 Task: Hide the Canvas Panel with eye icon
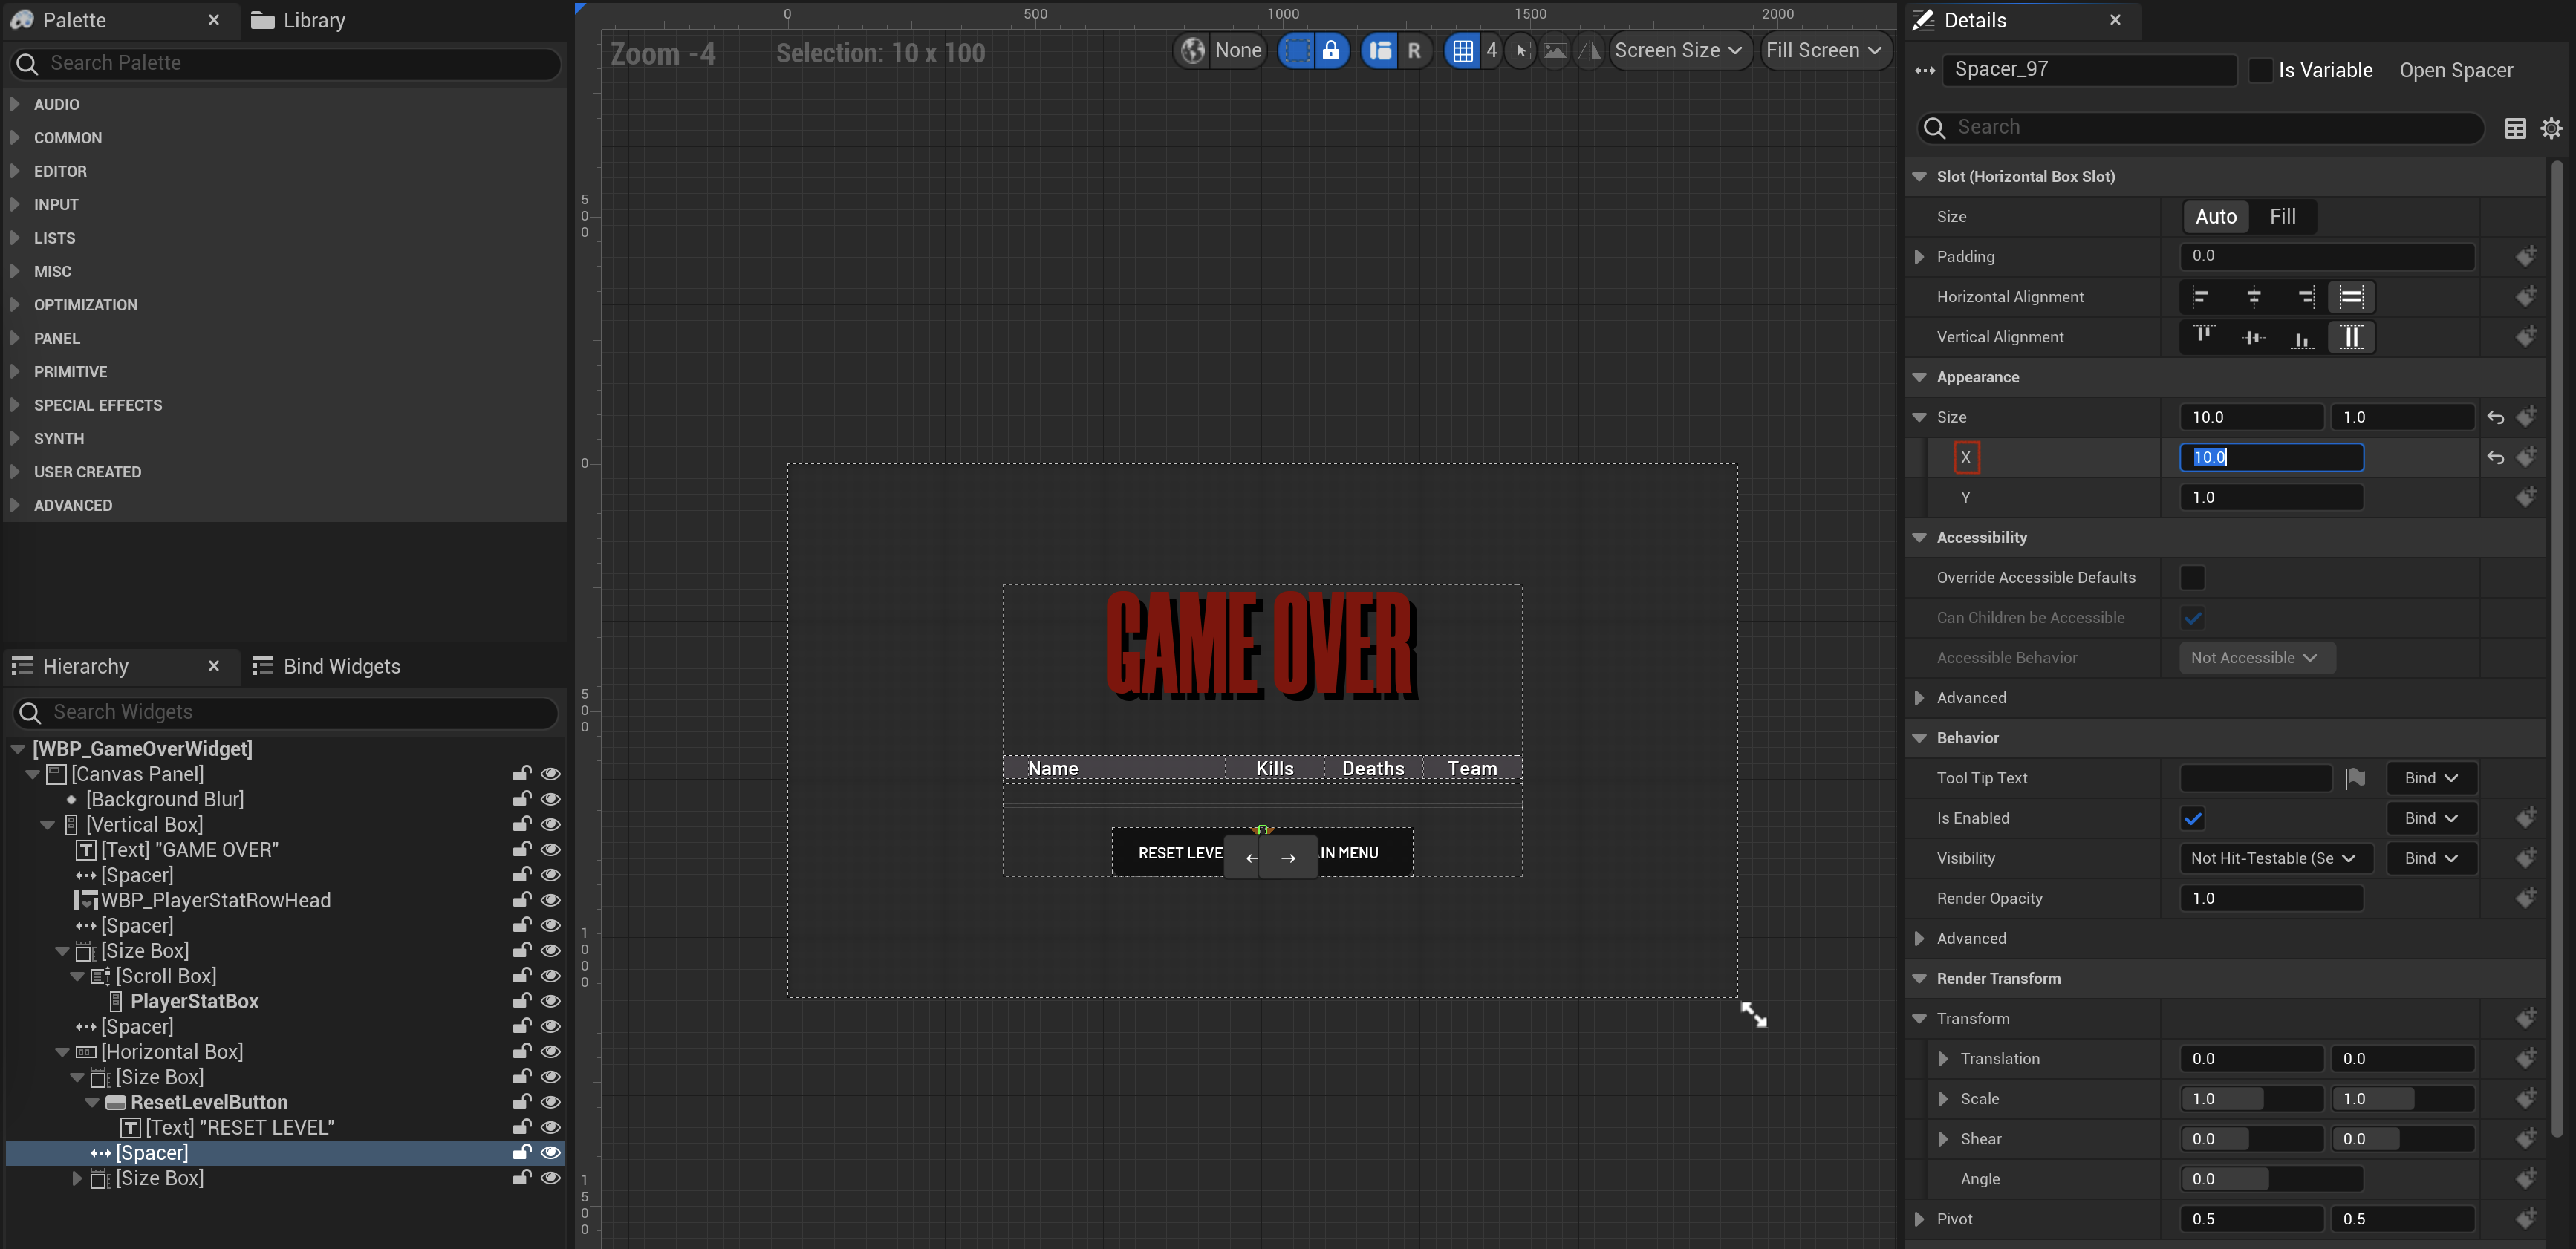[x=550, y=774]
